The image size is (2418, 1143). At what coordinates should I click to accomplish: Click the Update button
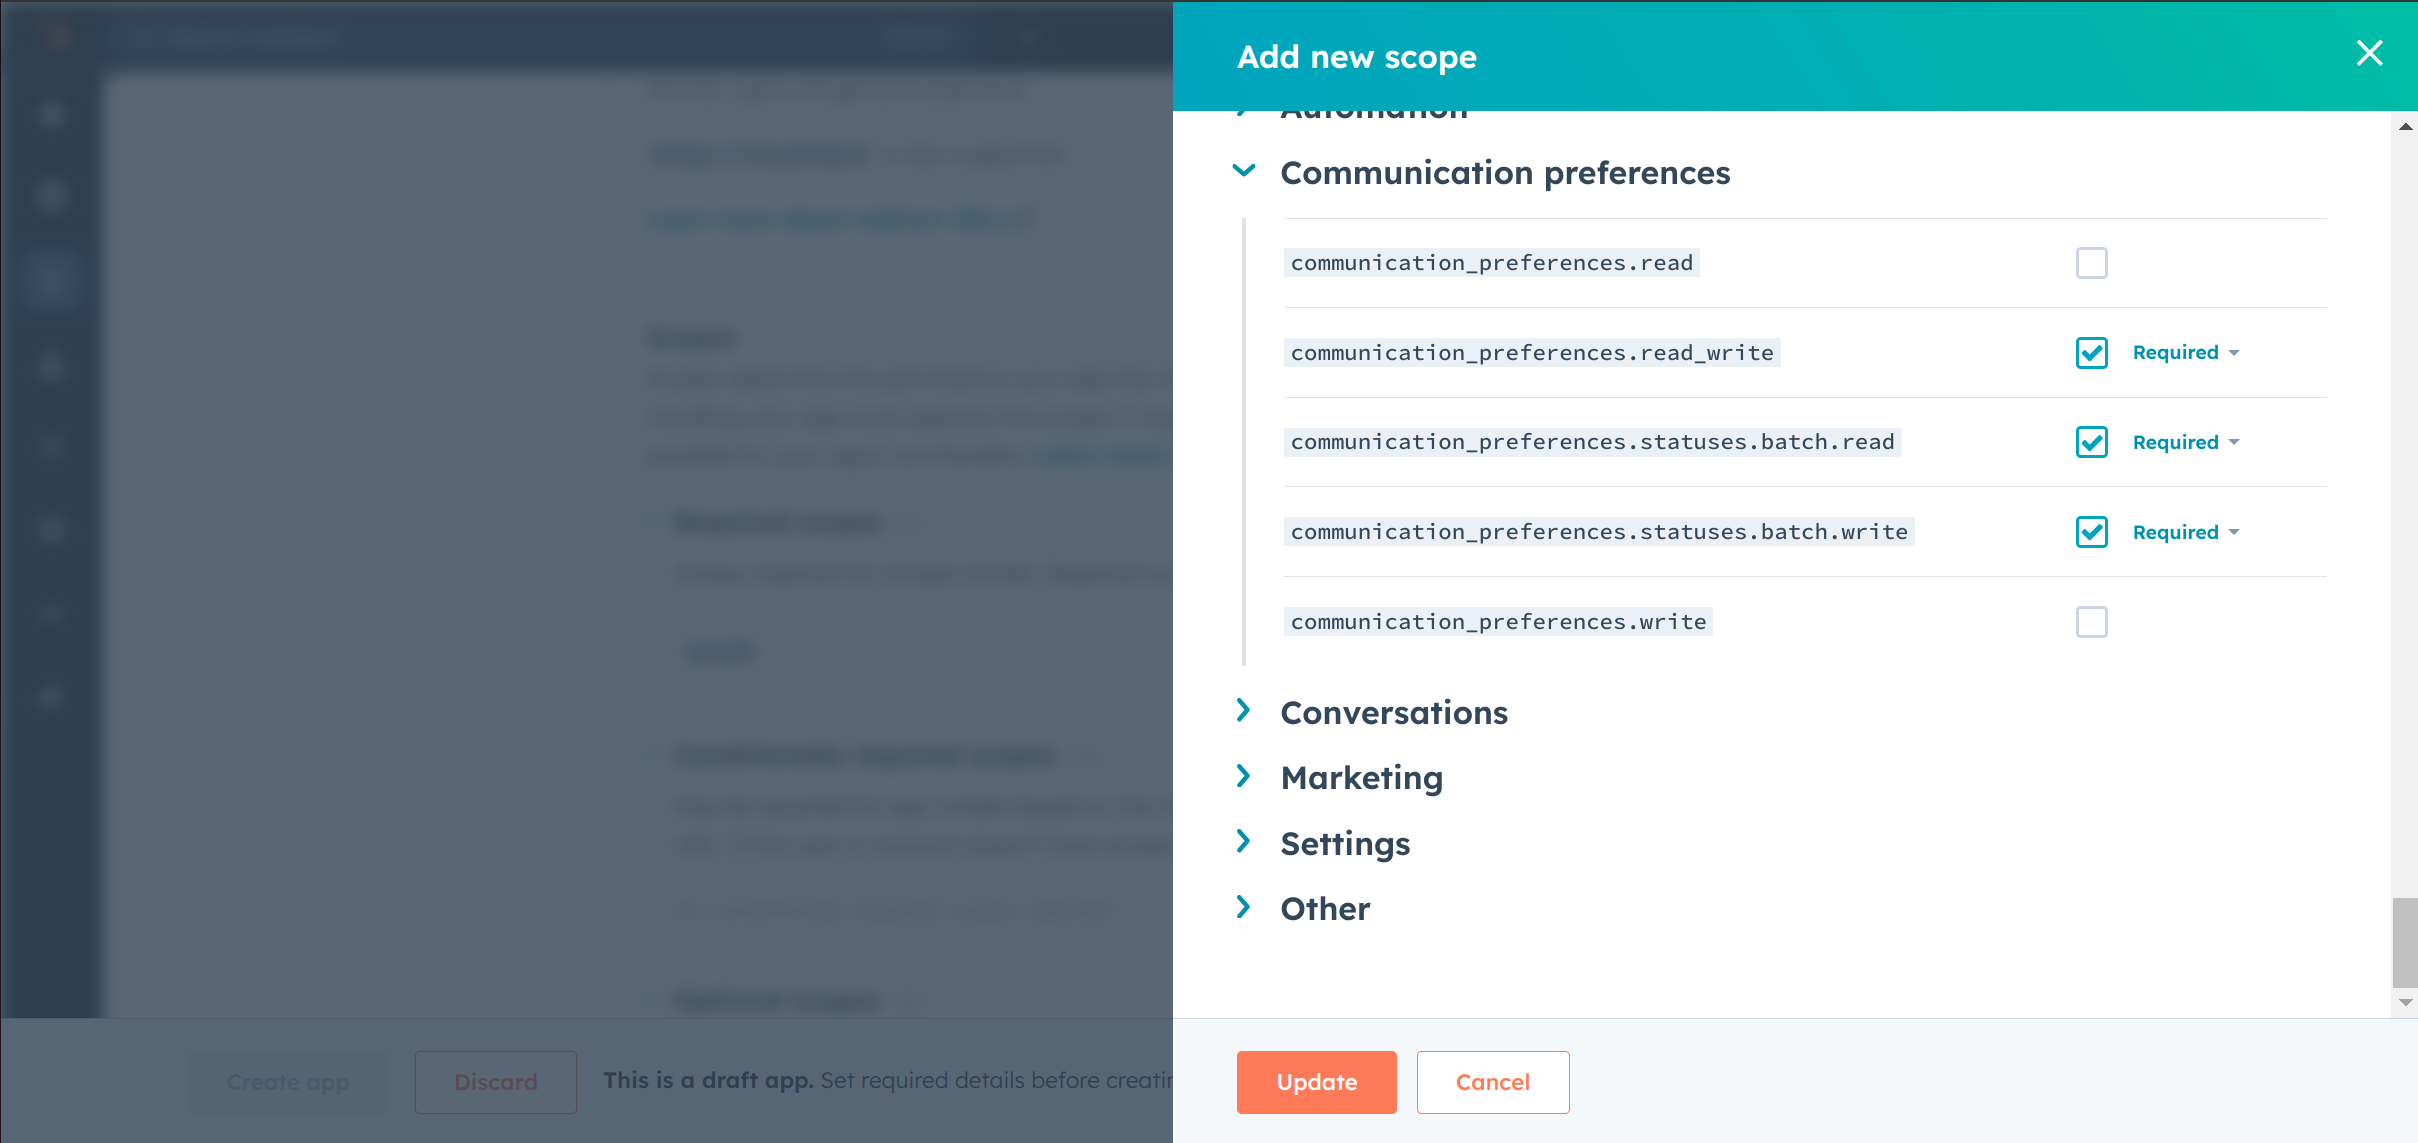click(x=1316, y=1082)
